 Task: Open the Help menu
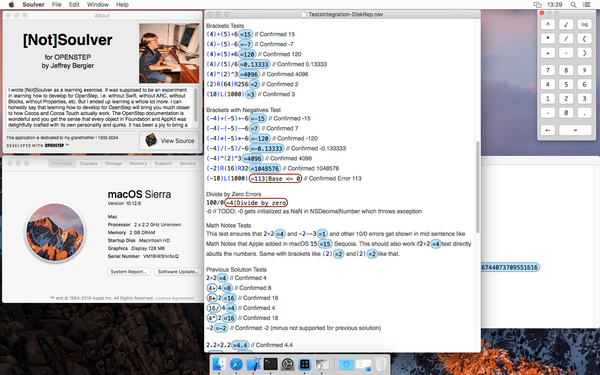(x=122, y=5)
